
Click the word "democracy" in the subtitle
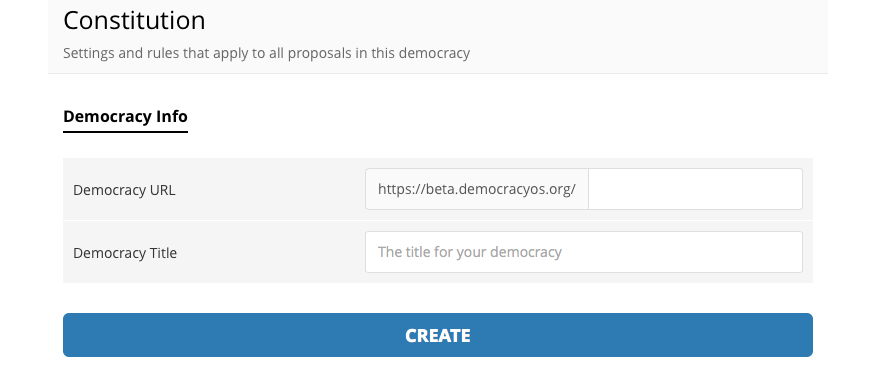(434, 53)
